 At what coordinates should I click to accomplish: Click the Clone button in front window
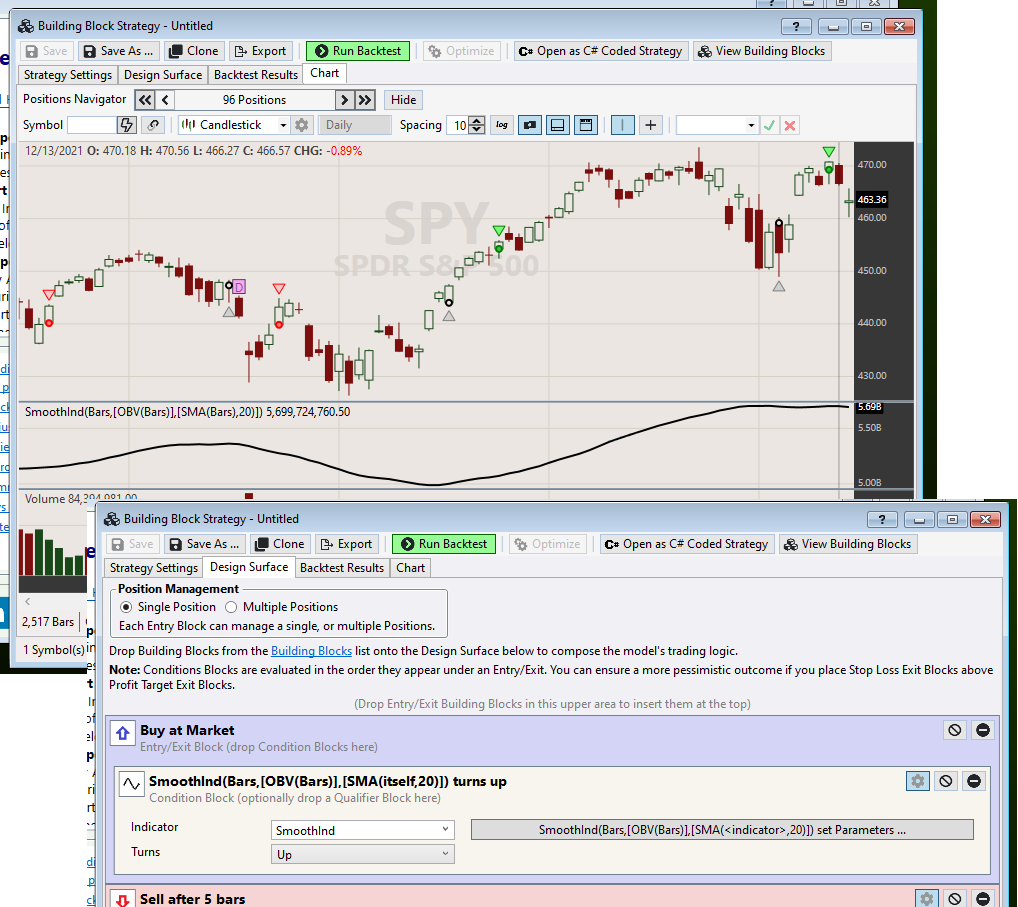pyautogui.click(x=280, y=544)
